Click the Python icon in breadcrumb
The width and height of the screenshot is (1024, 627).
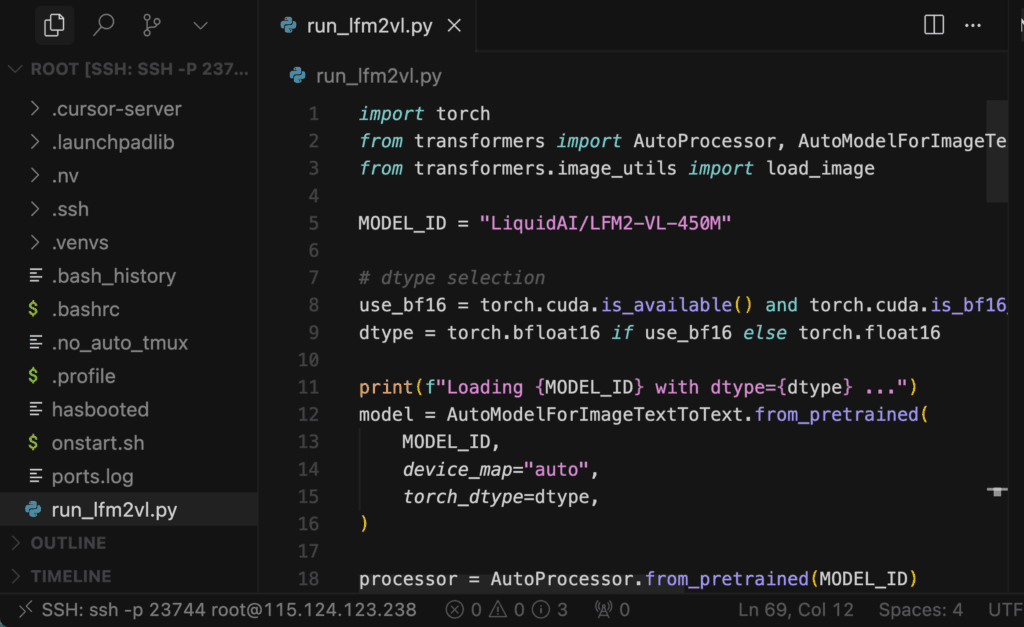tap(298, 76)
